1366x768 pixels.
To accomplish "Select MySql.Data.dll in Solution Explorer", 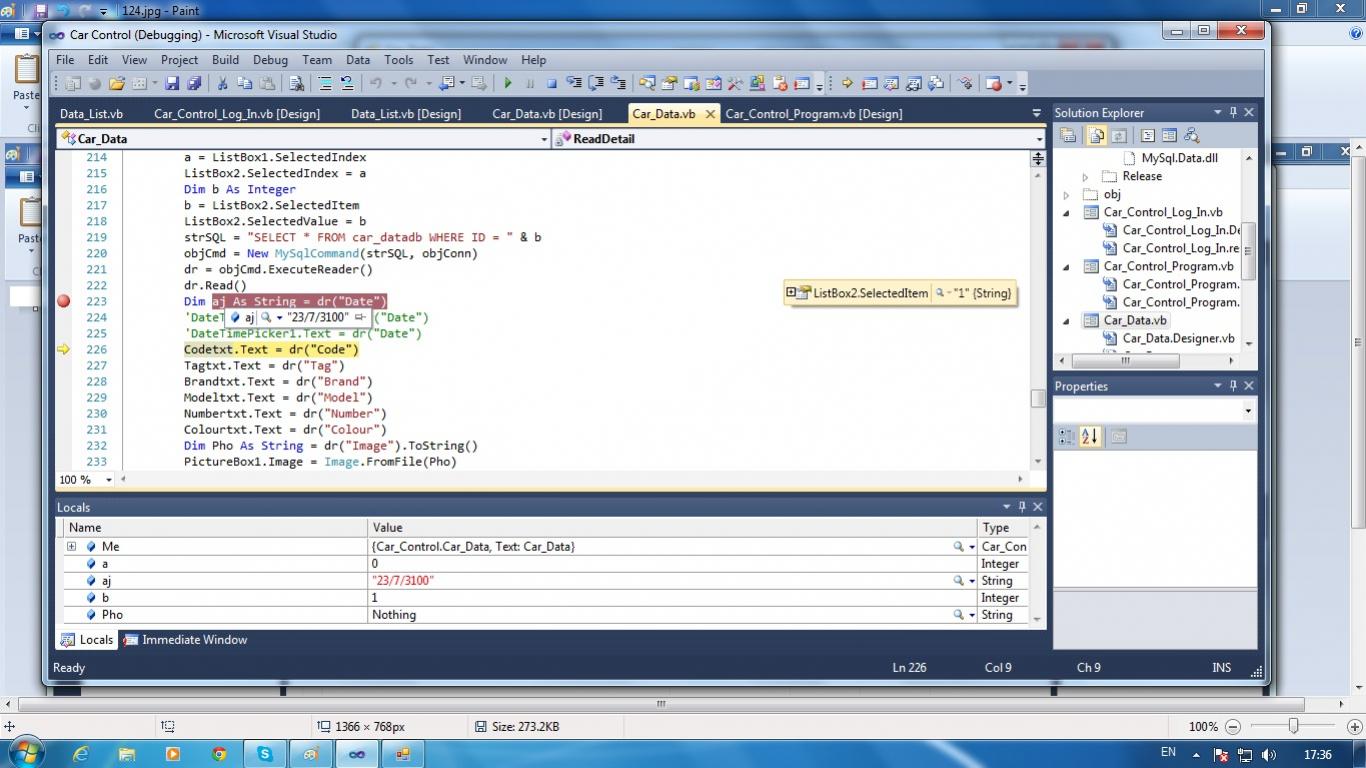I will [x=1179, y=158].
